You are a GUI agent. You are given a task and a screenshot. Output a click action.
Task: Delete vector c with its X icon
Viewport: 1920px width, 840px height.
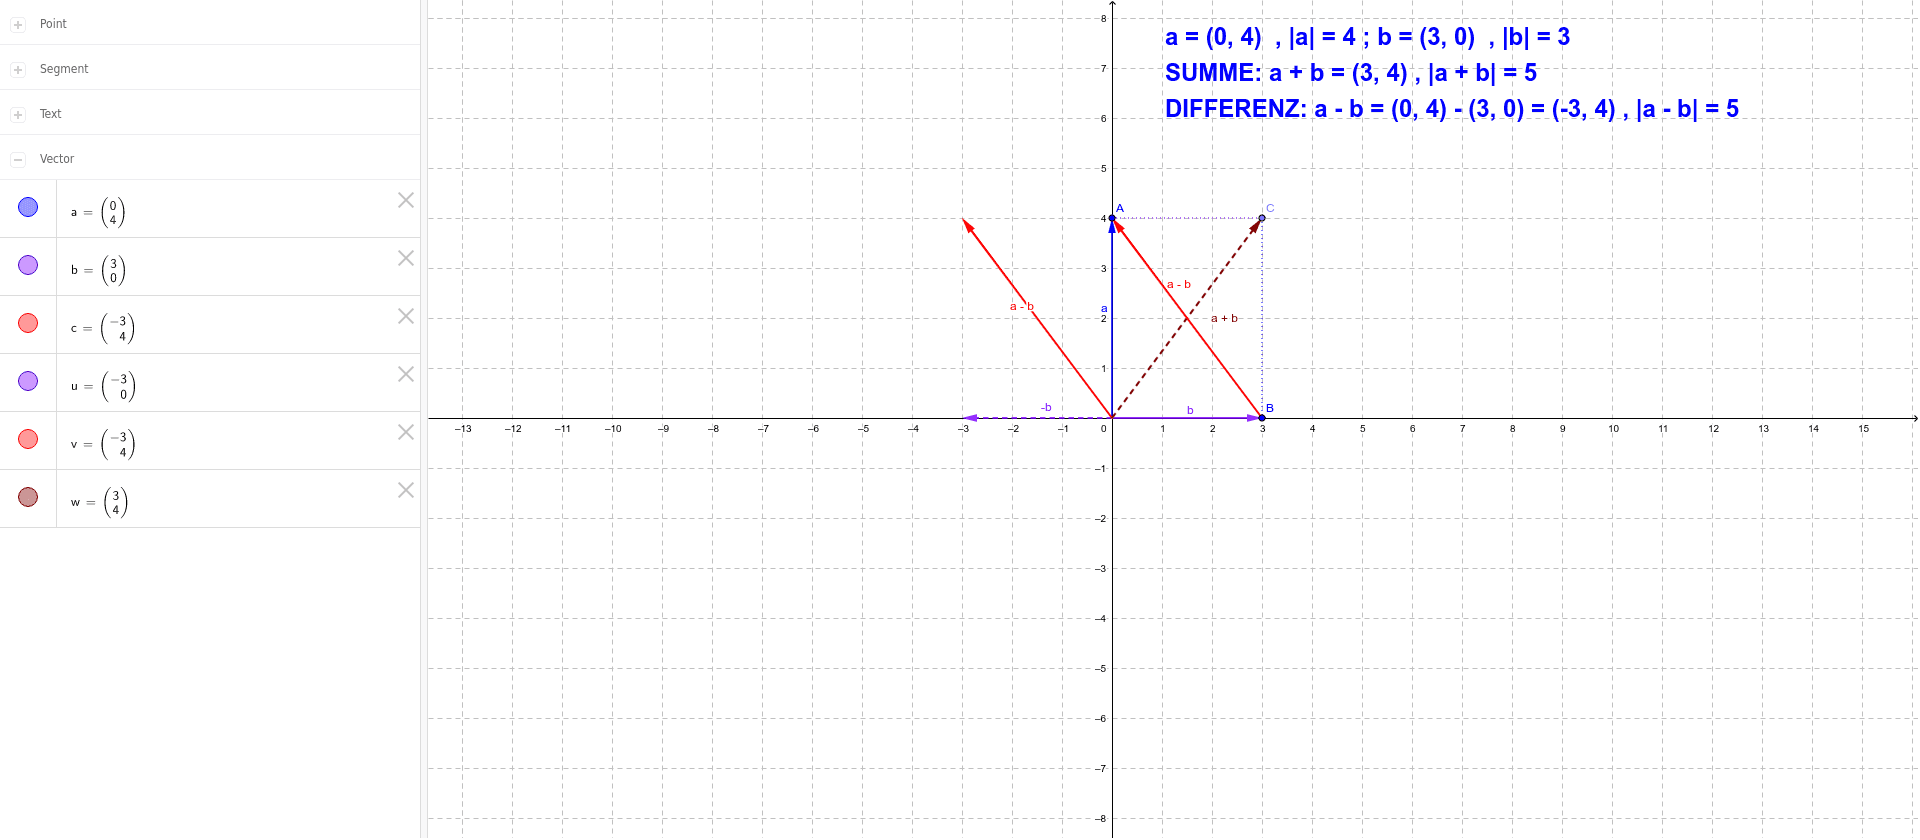(406, 316)
